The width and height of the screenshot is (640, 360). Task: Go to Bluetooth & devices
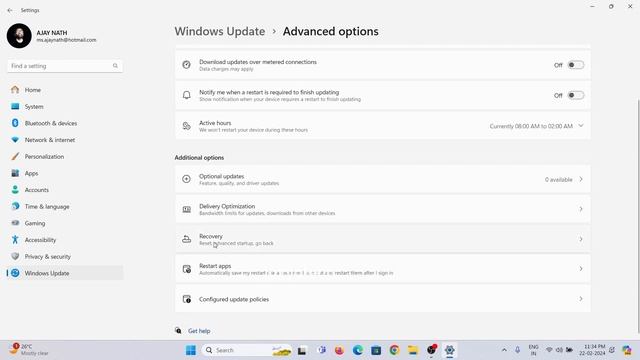pyautogui.click(x=65, y=123)
